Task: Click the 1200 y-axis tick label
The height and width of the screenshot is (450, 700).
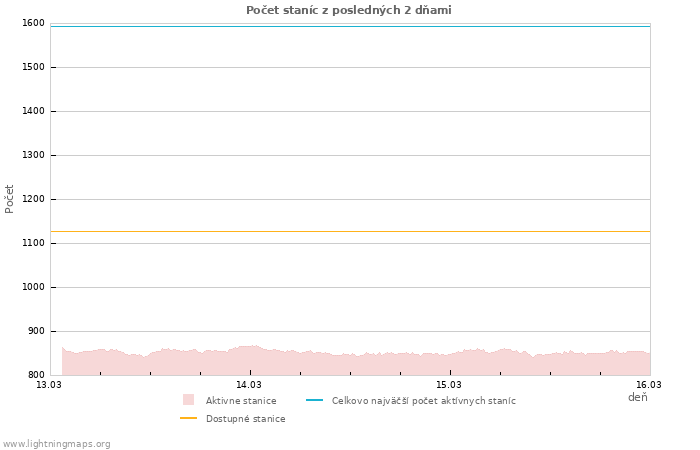Action: pyautogui.click(x=33, y=199)
